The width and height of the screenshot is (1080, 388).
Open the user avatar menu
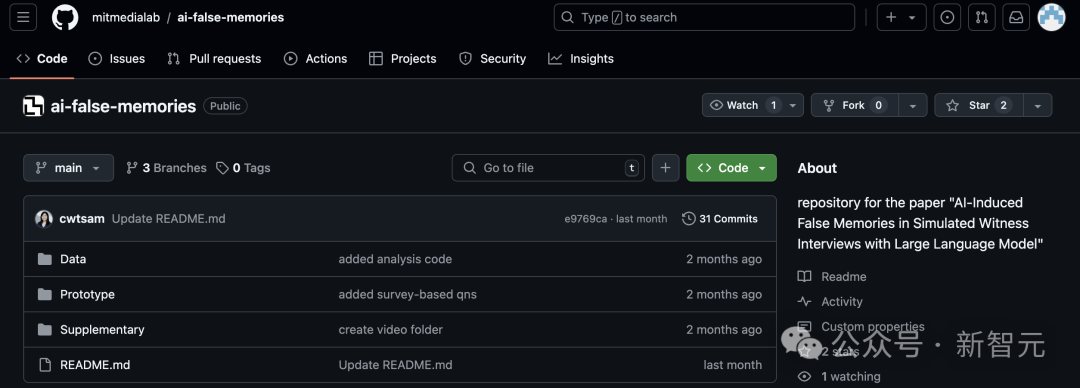pyautogui.click(x=1051, y=17)
